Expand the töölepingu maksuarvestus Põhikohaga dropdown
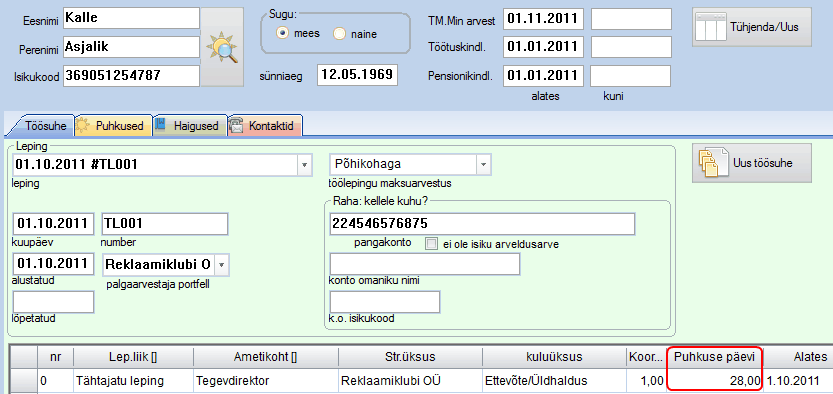 (483, 165)
